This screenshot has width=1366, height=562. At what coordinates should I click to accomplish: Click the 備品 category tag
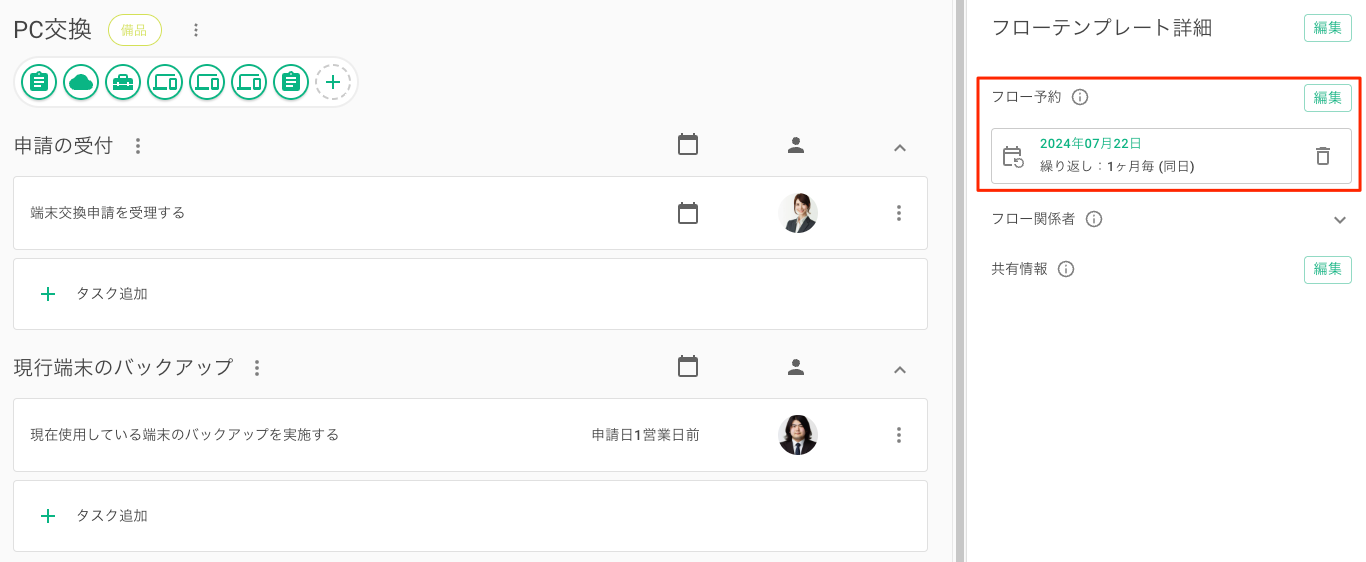(134, 30)
